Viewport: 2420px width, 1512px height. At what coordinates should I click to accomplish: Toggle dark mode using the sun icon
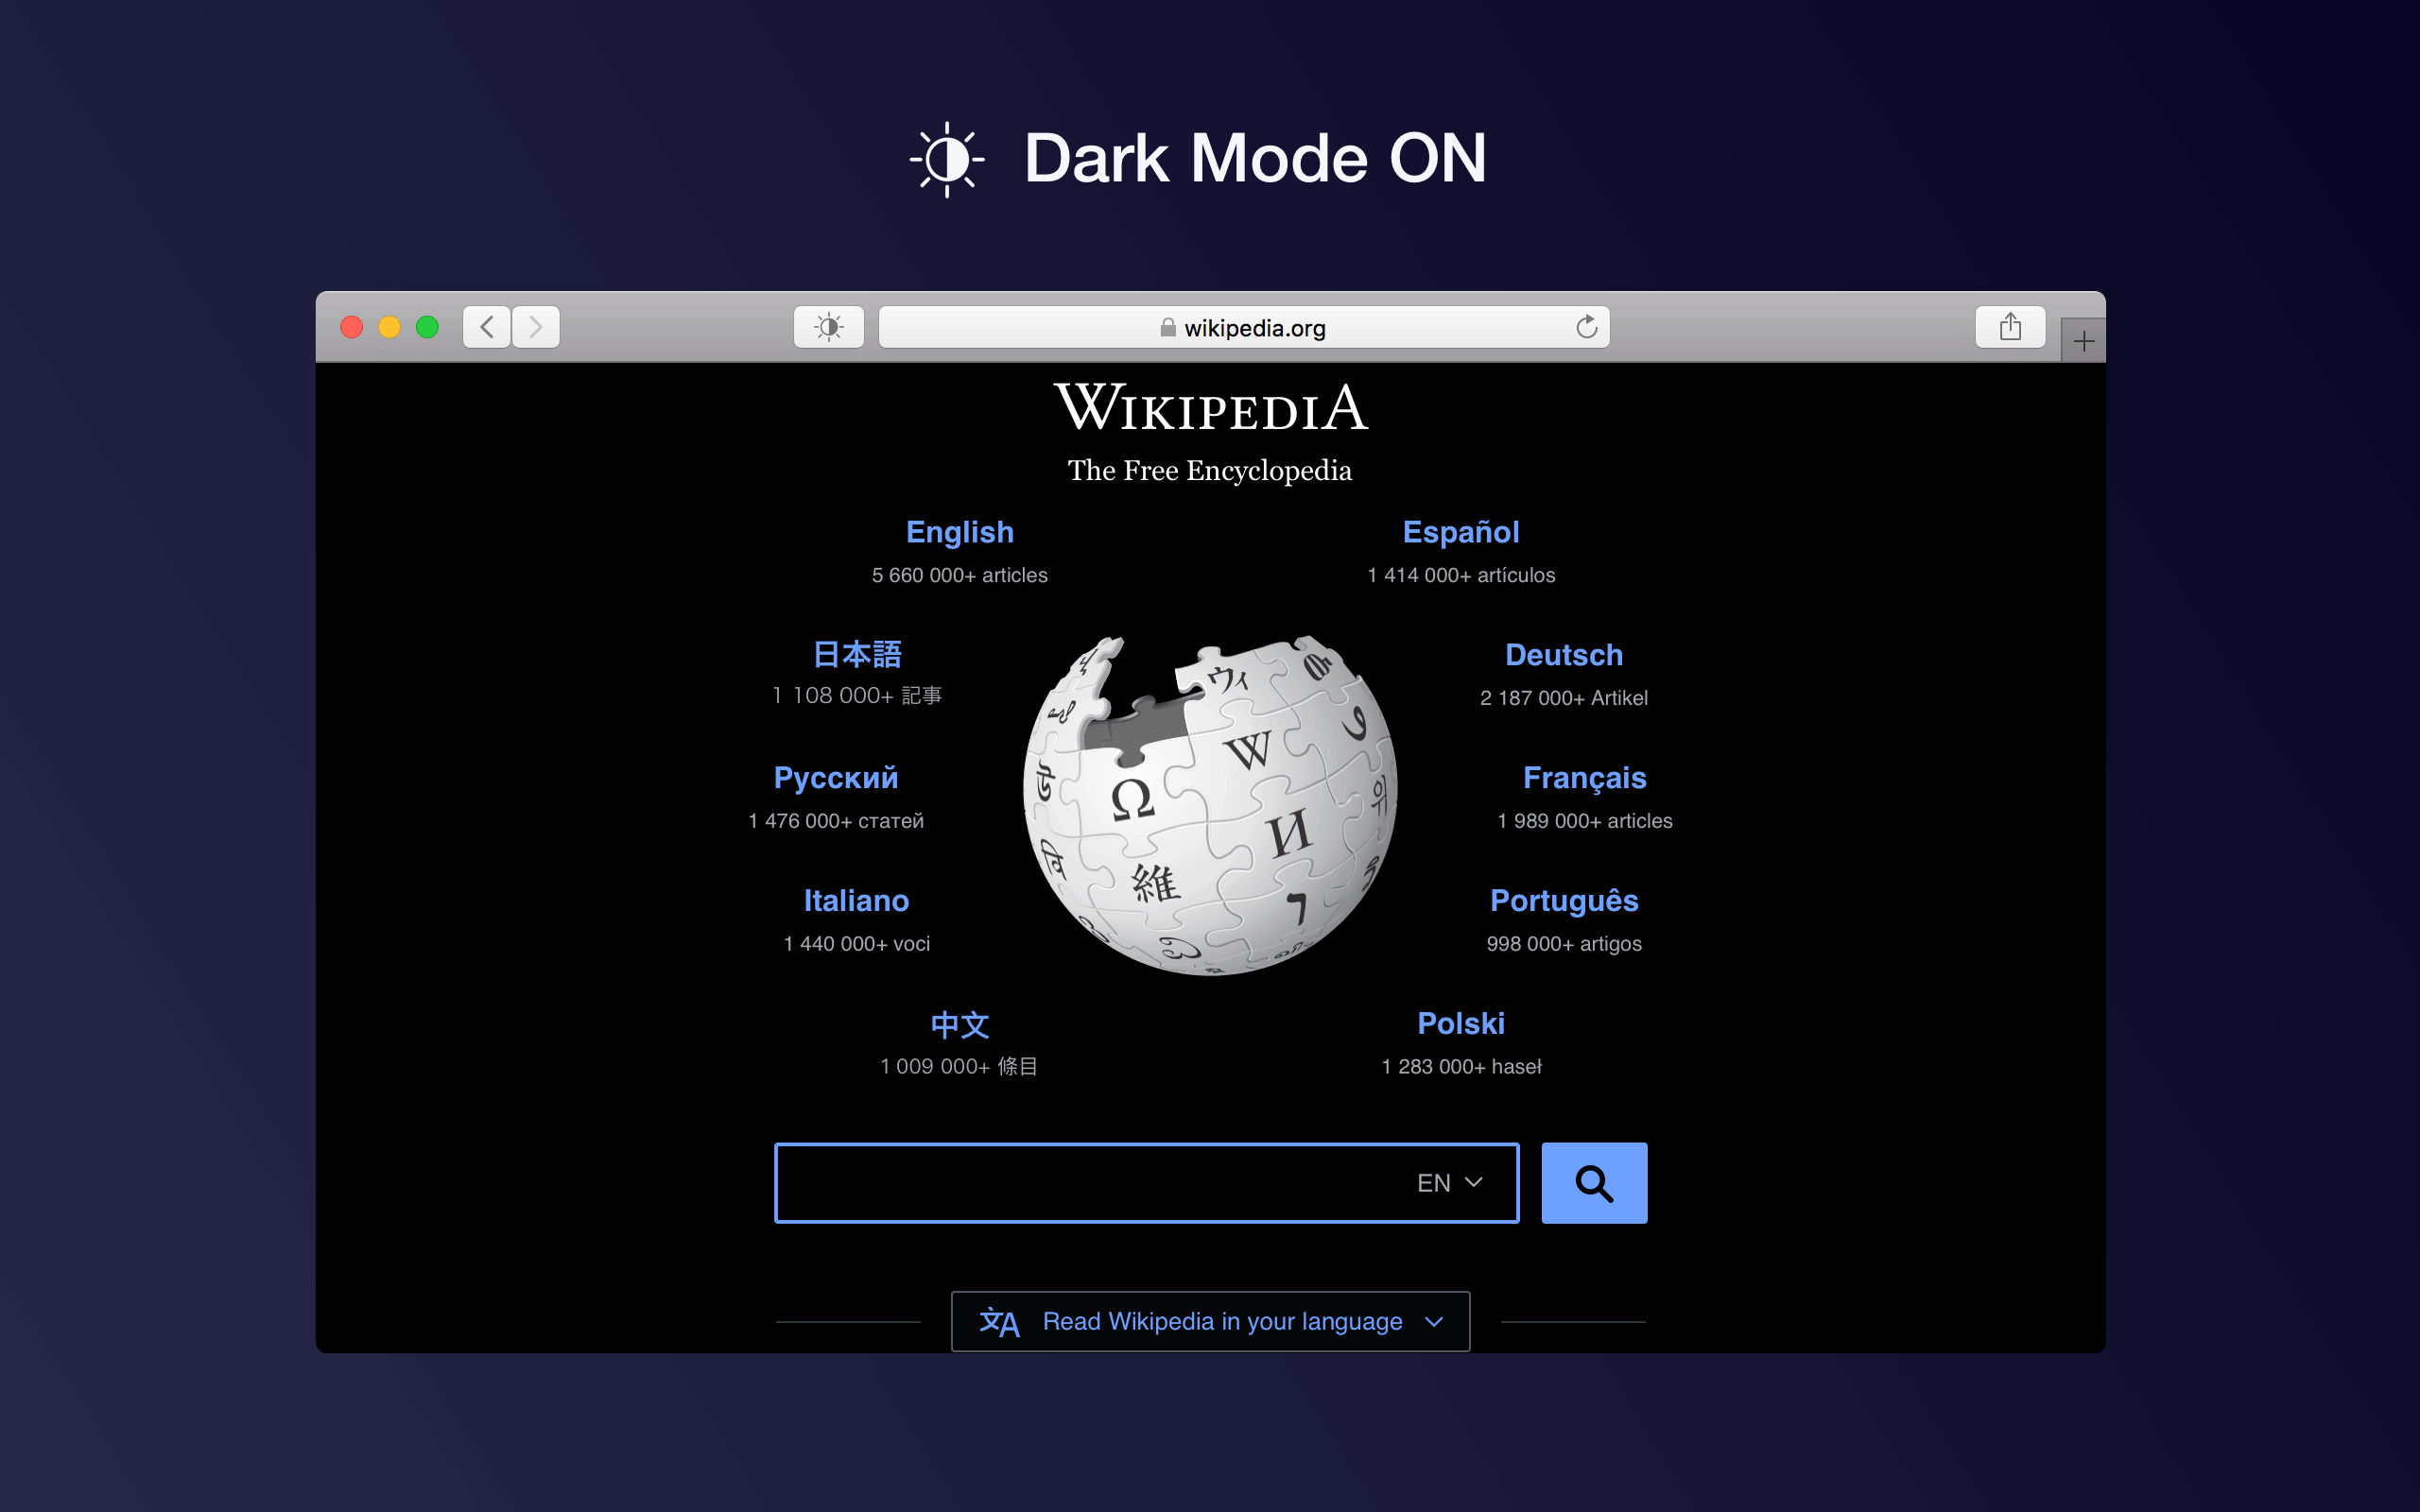(x=829, y=326)
